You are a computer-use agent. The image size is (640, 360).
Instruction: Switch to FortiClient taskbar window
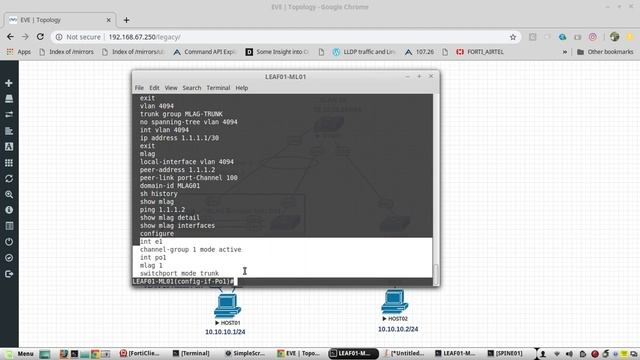(x=140, y=353)
